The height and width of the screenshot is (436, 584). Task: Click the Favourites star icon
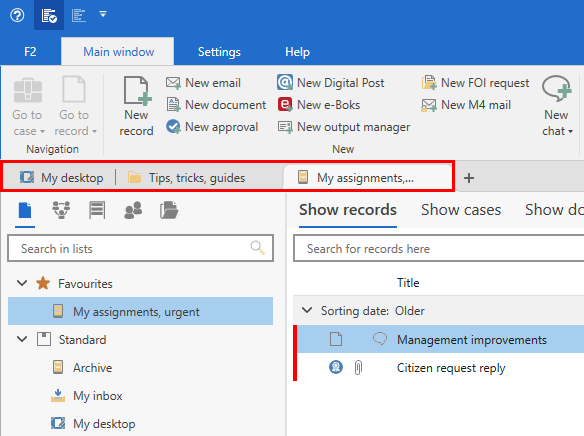point(43,283)
